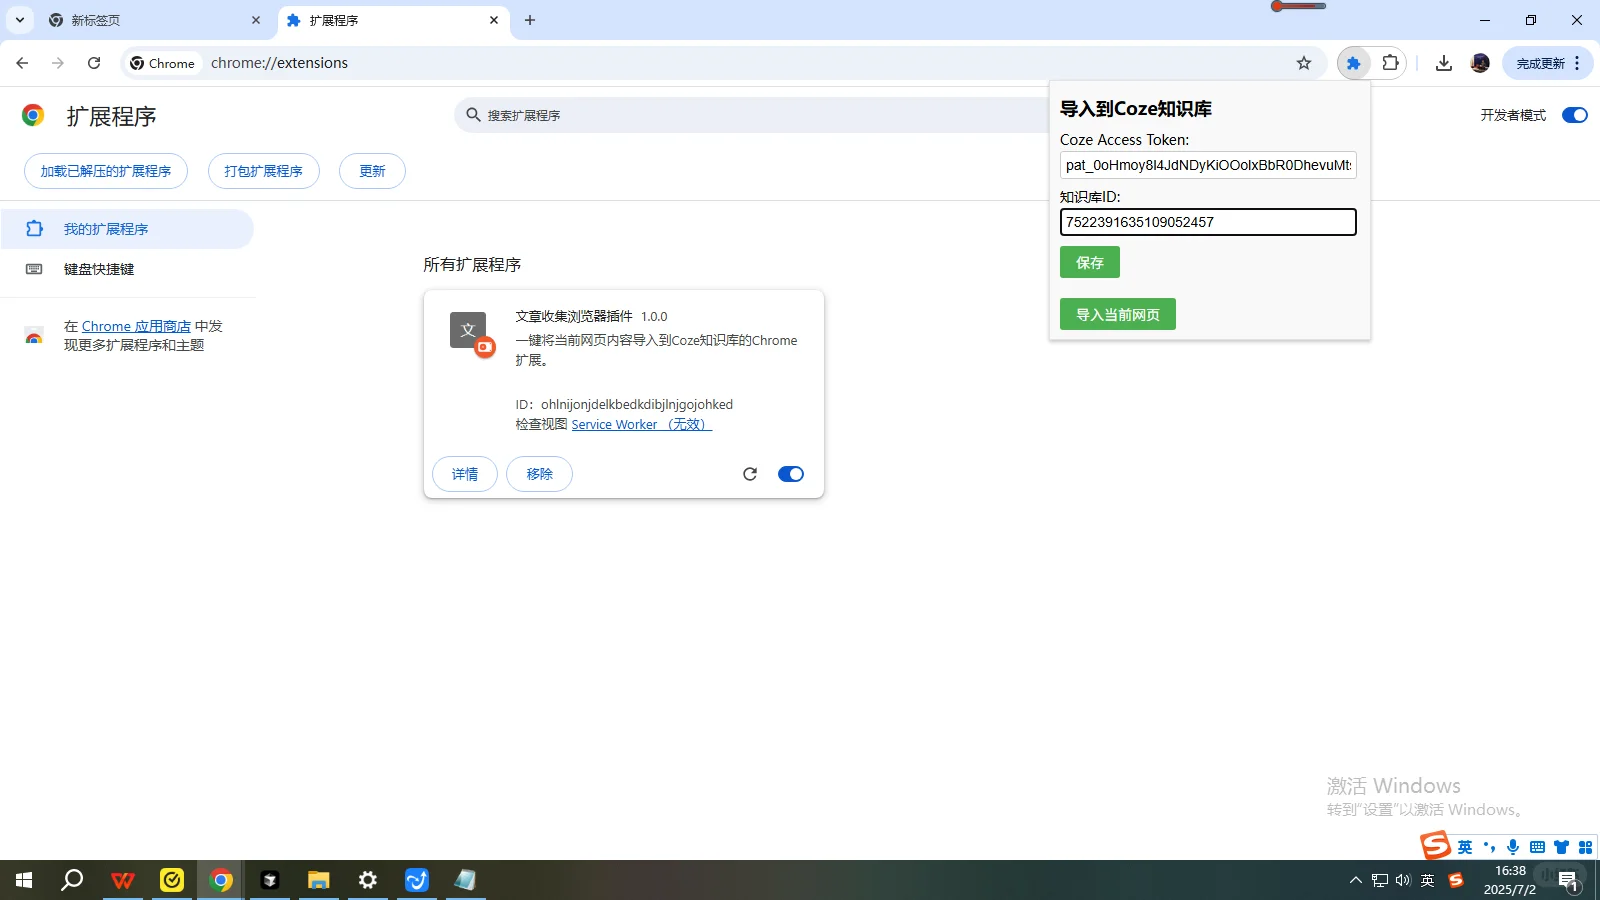Open the Windows Start menu
This screenshot has width=1600, height=900.
24,880
